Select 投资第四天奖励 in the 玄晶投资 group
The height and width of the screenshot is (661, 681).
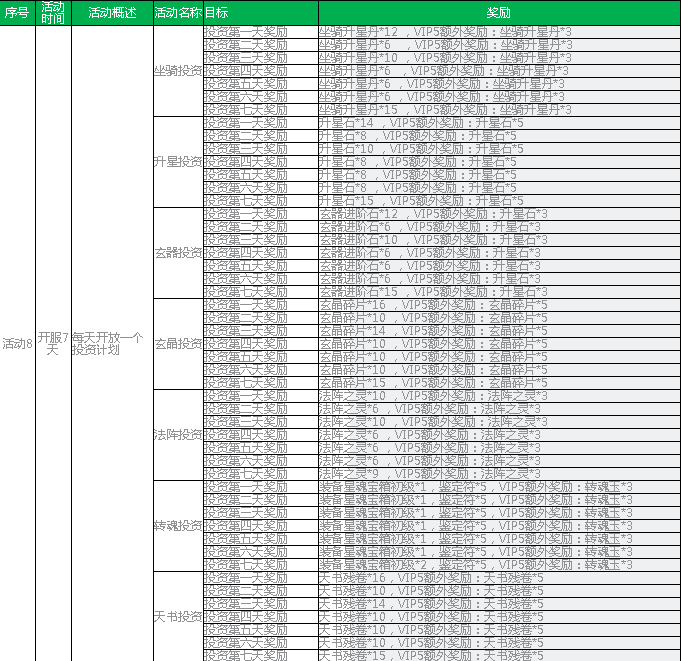click(x=261, y=344)
